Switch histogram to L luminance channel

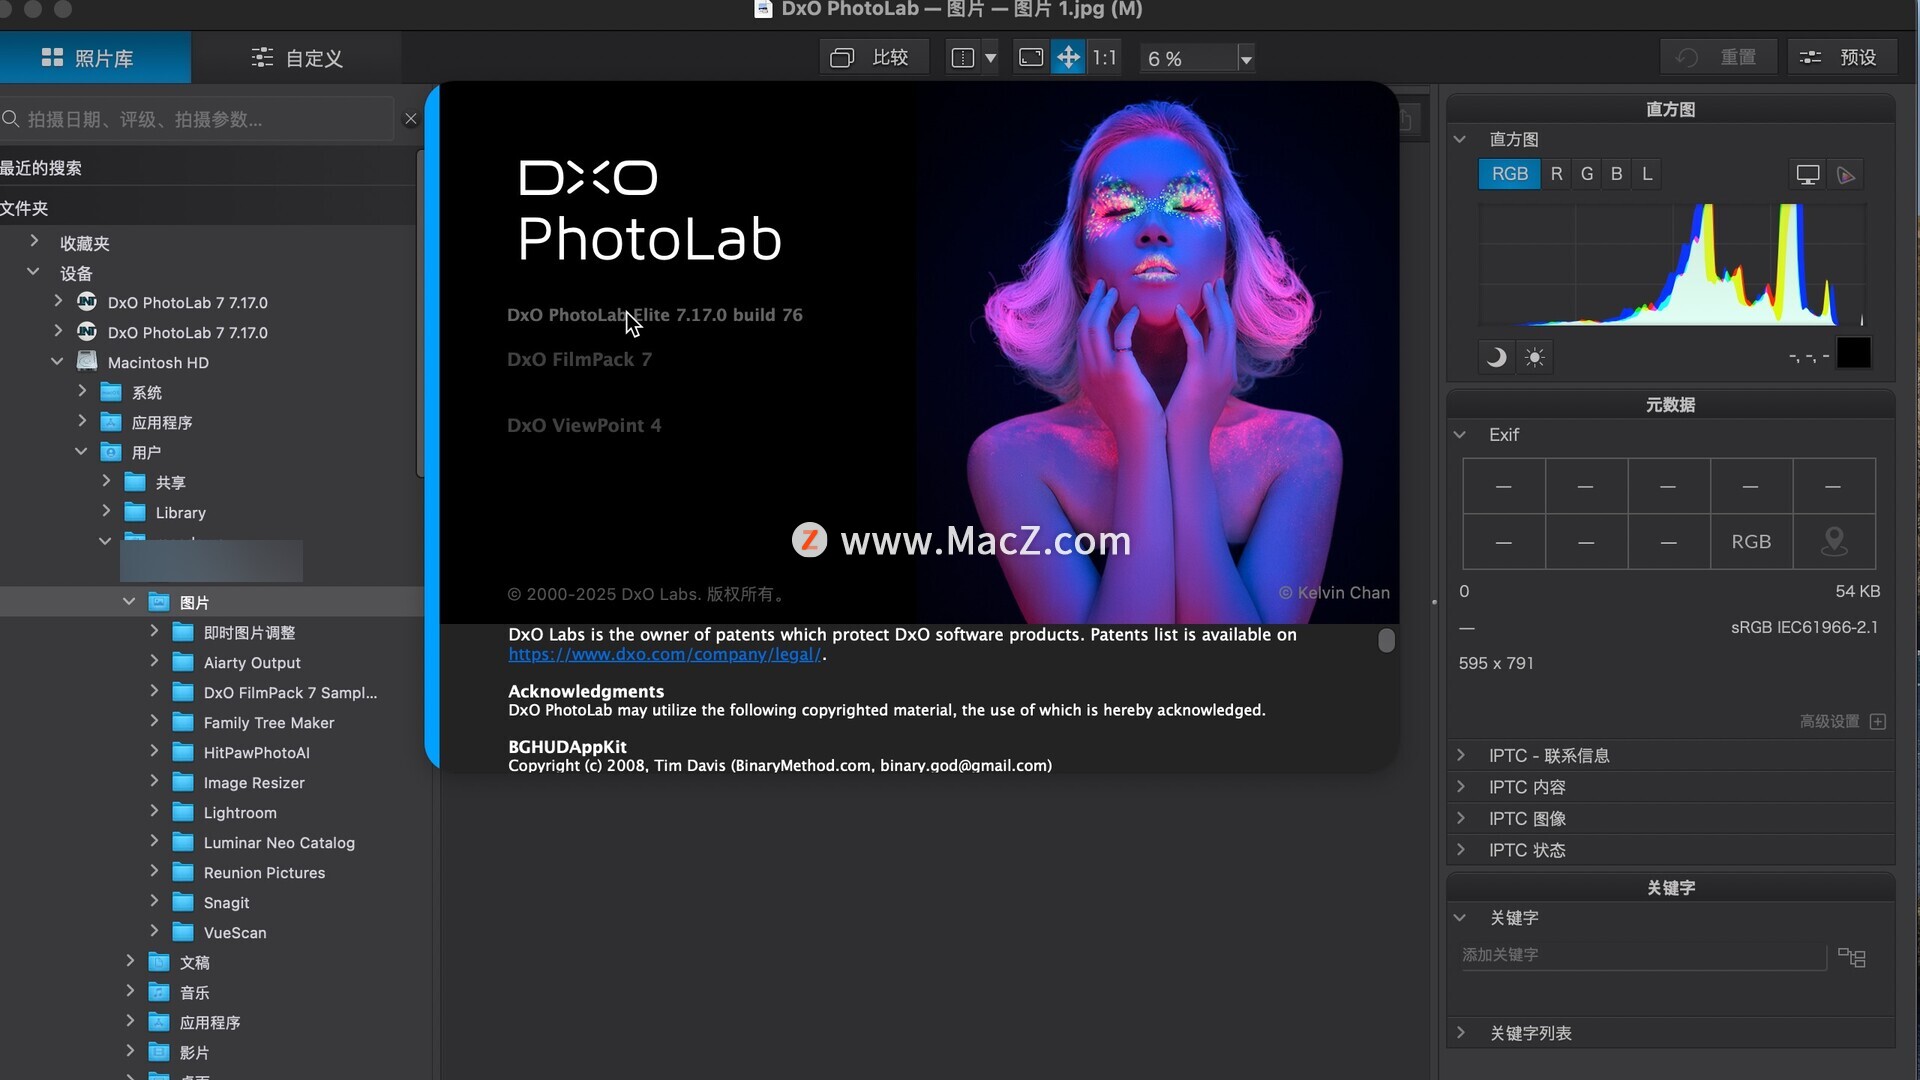(1647, 174)
